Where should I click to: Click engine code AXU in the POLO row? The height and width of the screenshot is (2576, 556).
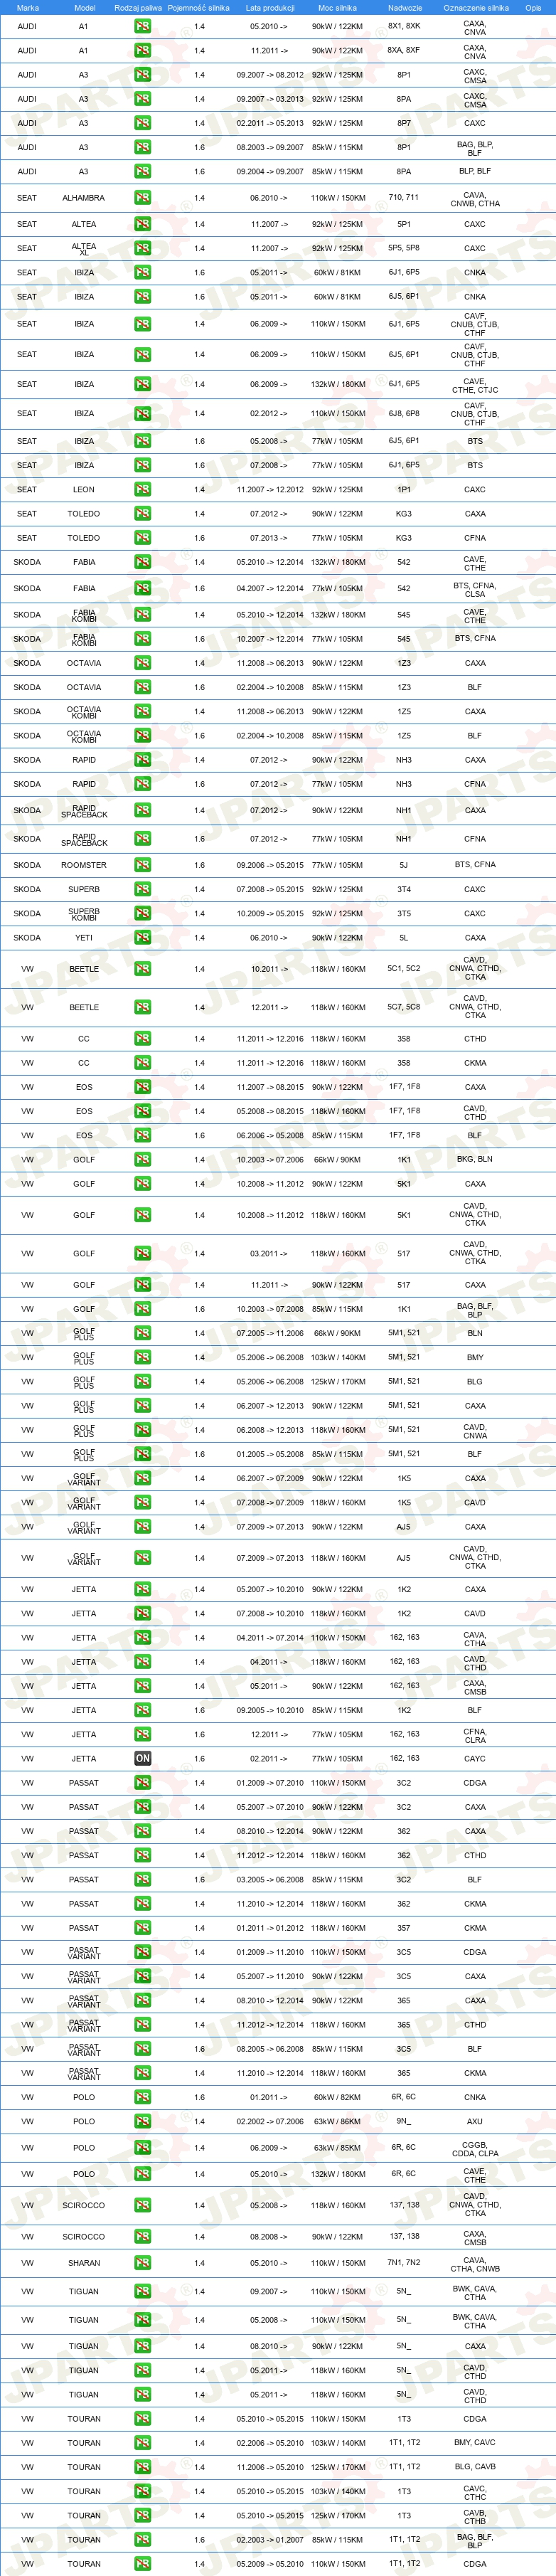475,2121
